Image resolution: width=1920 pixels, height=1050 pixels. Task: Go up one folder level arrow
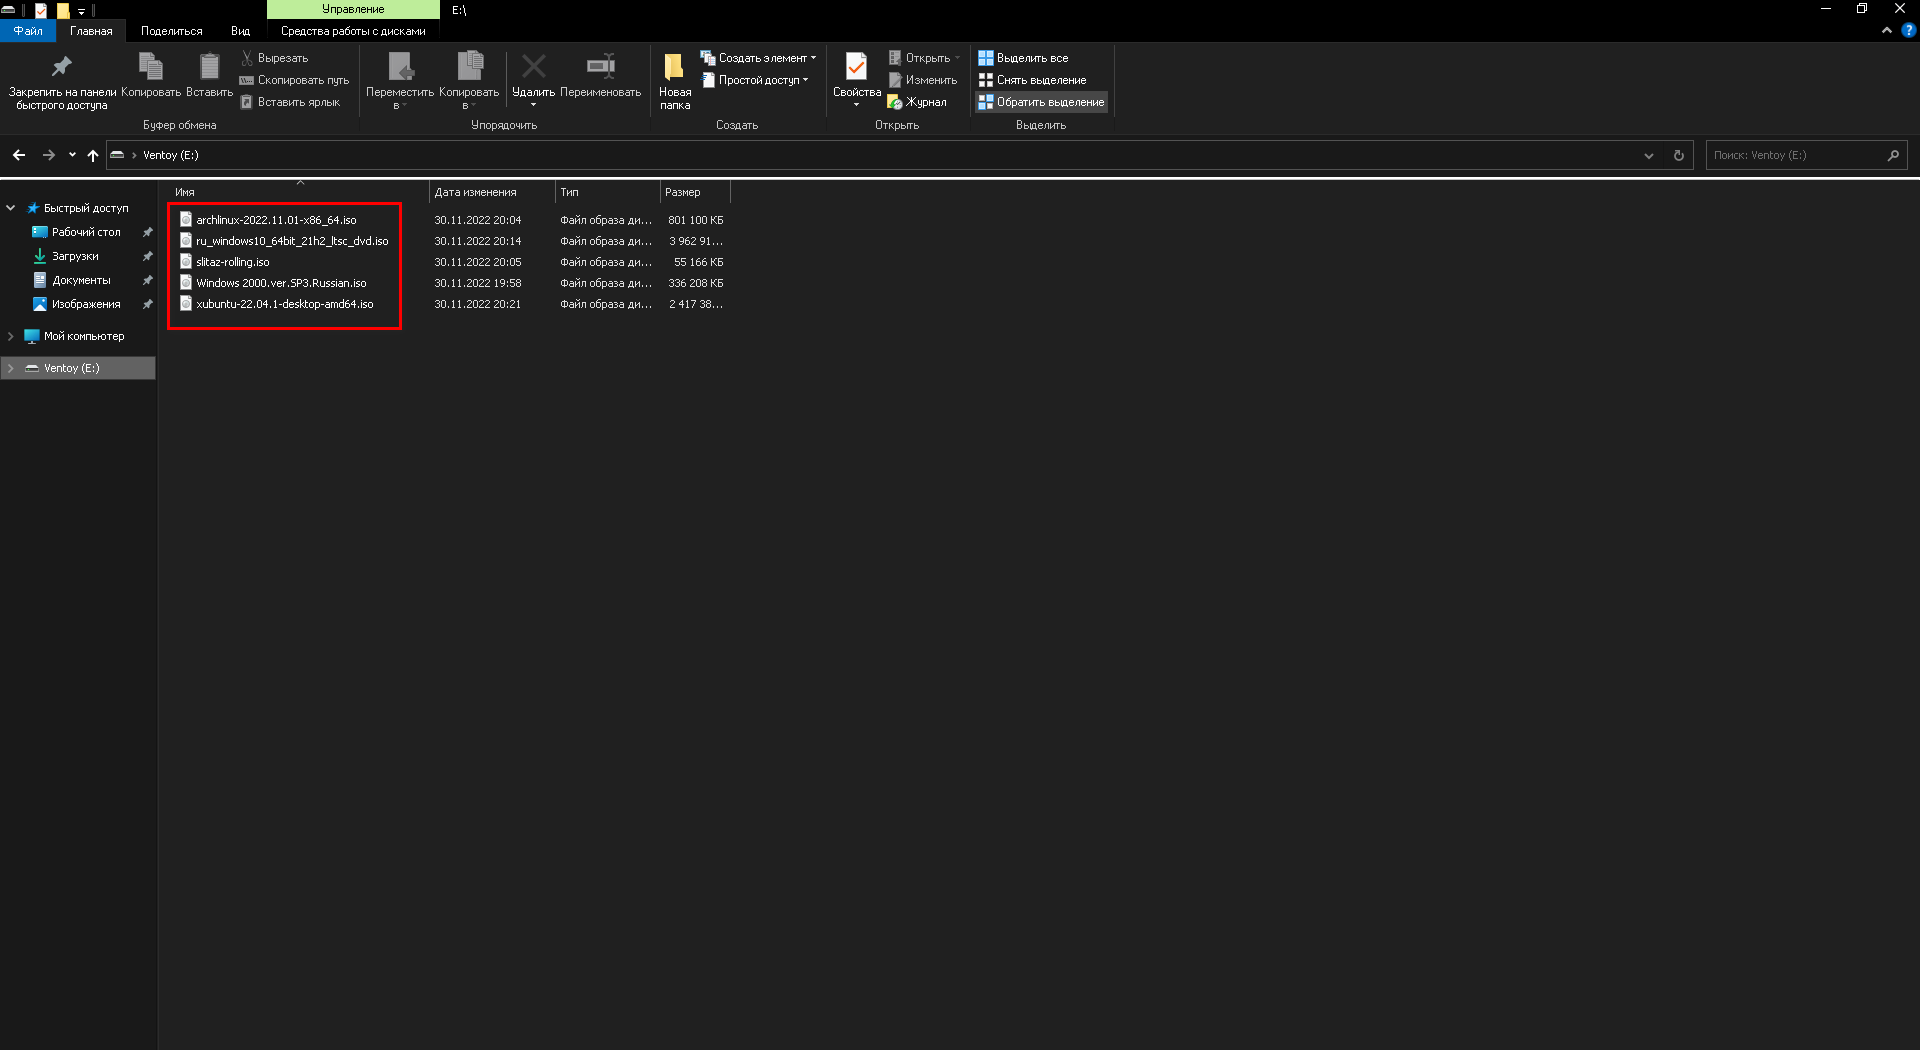93,155
